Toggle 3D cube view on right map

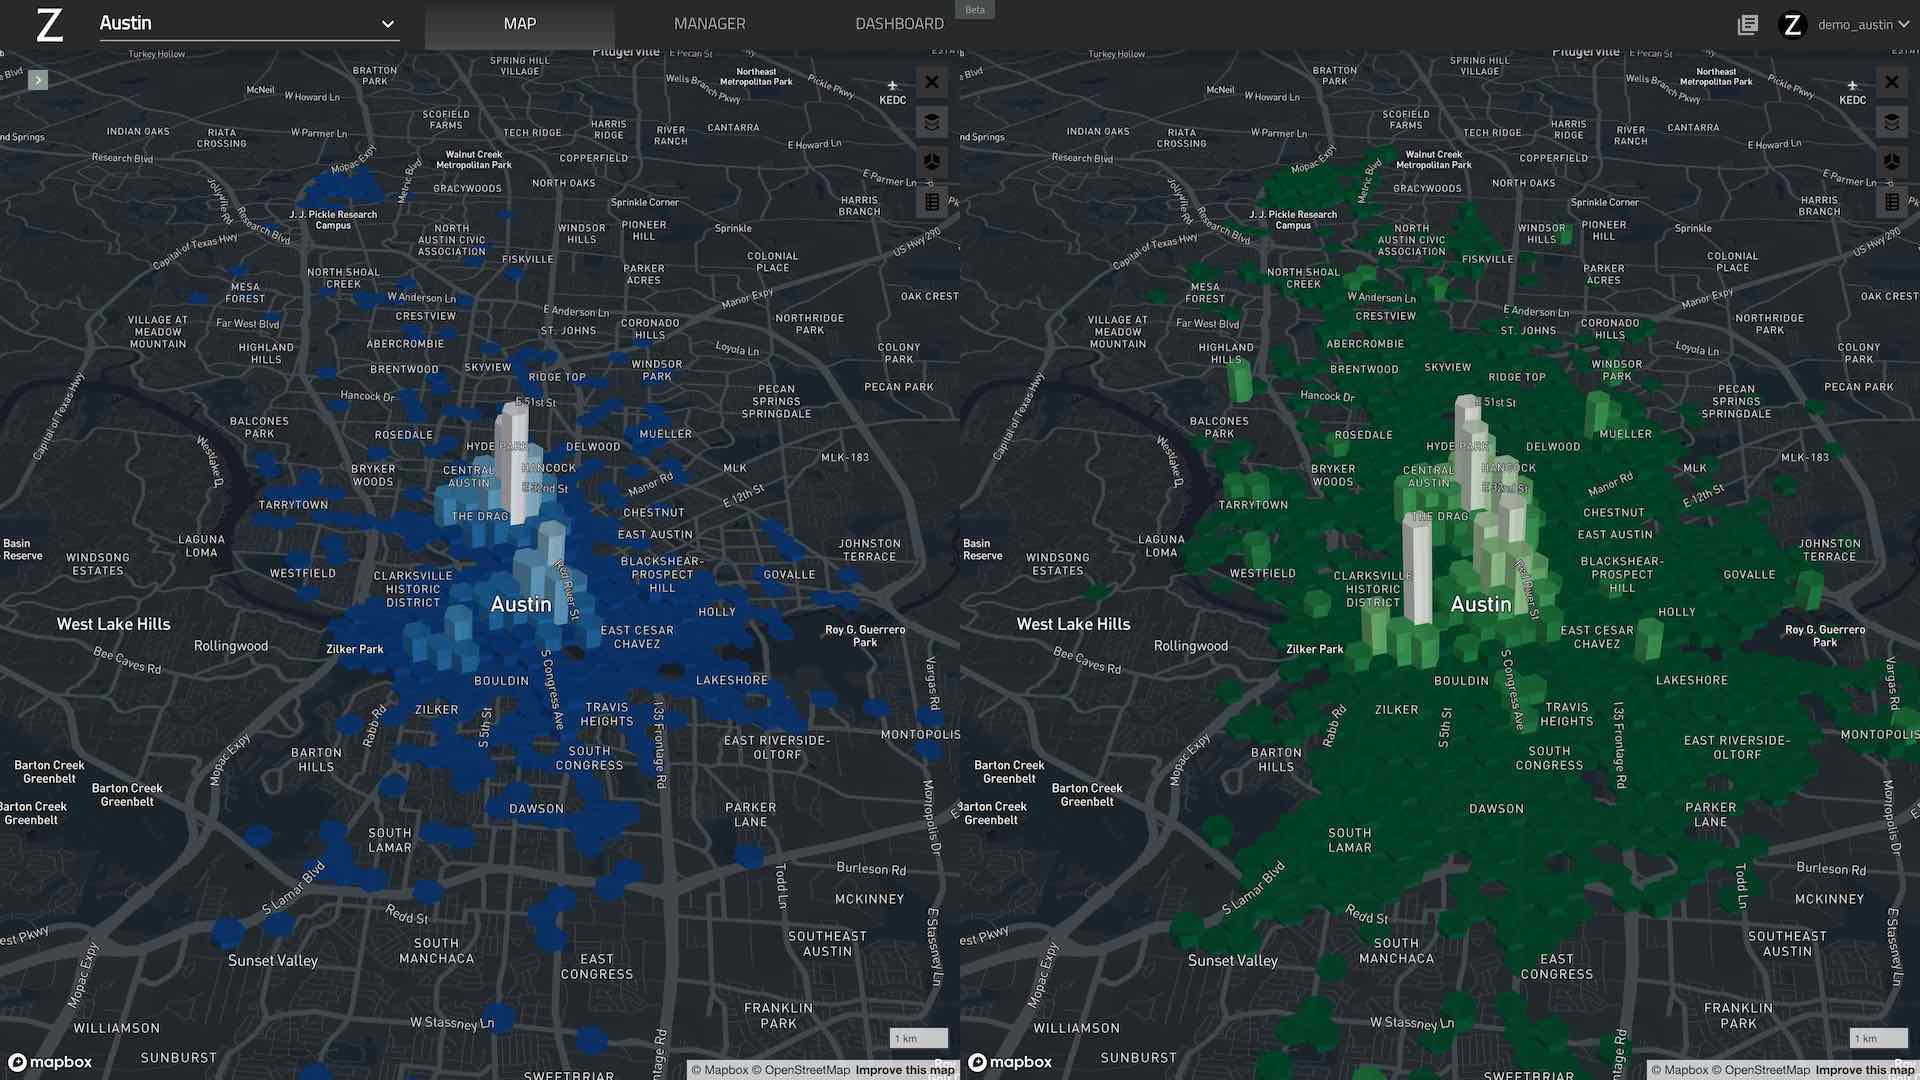coord(1891,162)
